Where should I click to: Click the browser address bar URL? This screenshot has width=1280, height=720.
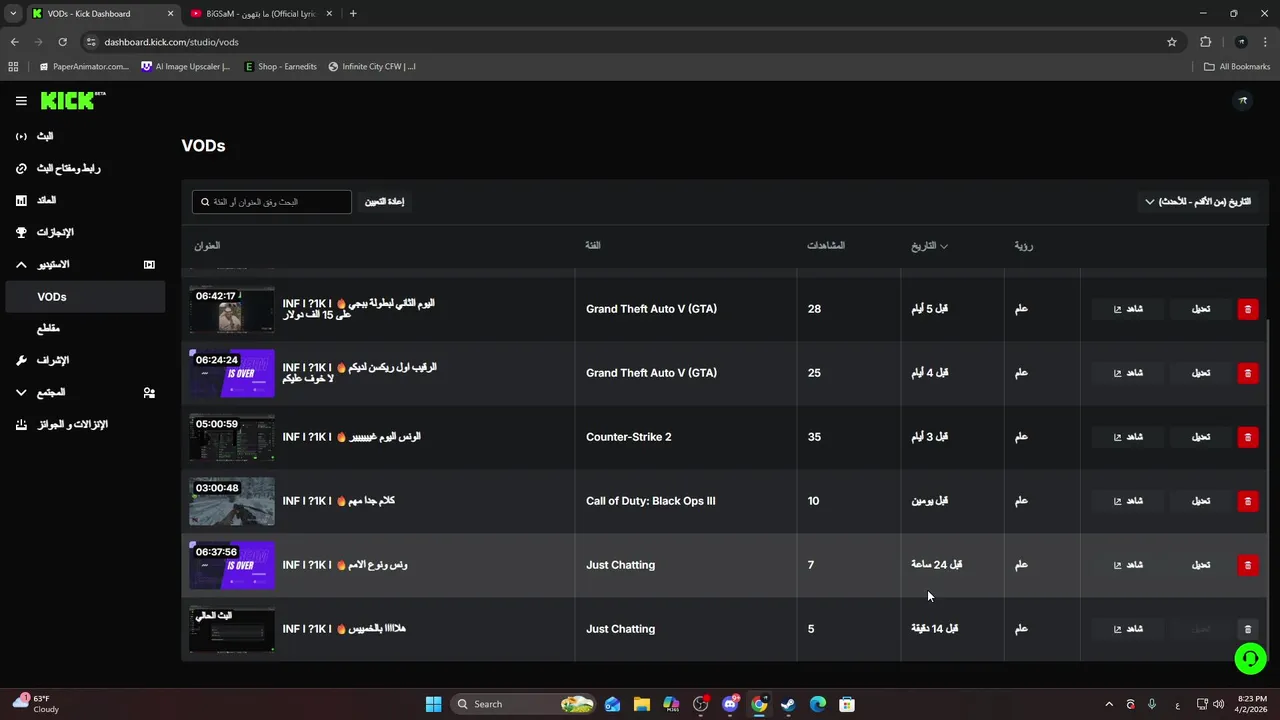tap(171, 42)
